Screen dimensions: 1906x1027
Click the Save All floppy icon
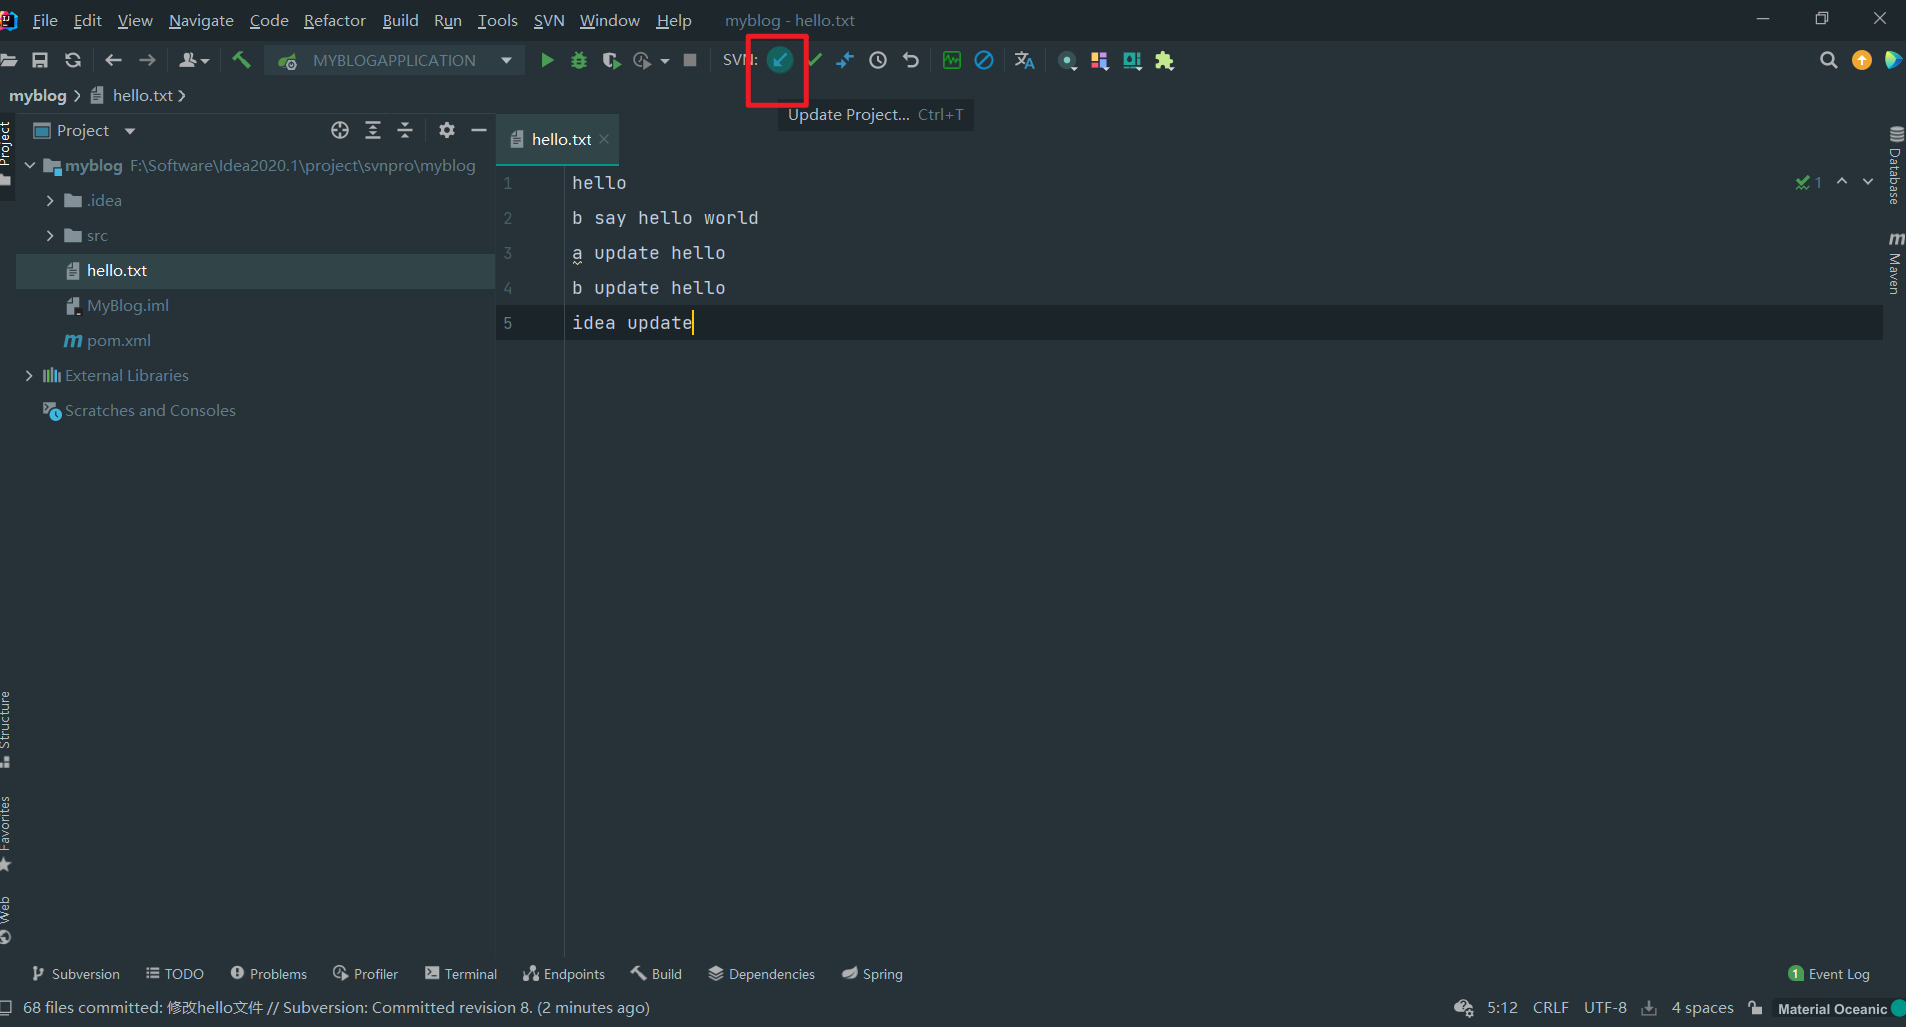(40, 60)
